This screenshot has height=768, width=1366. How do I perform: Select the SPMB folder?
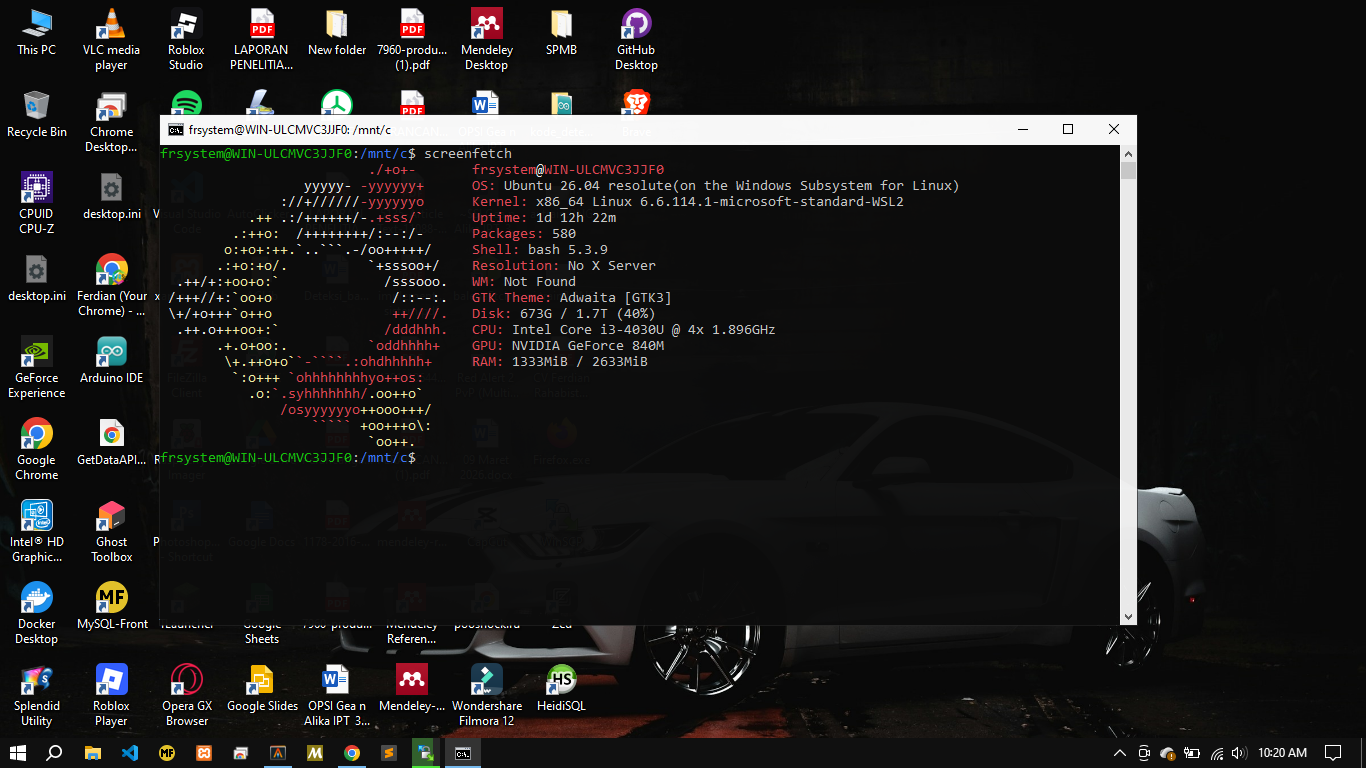(561, 32)
